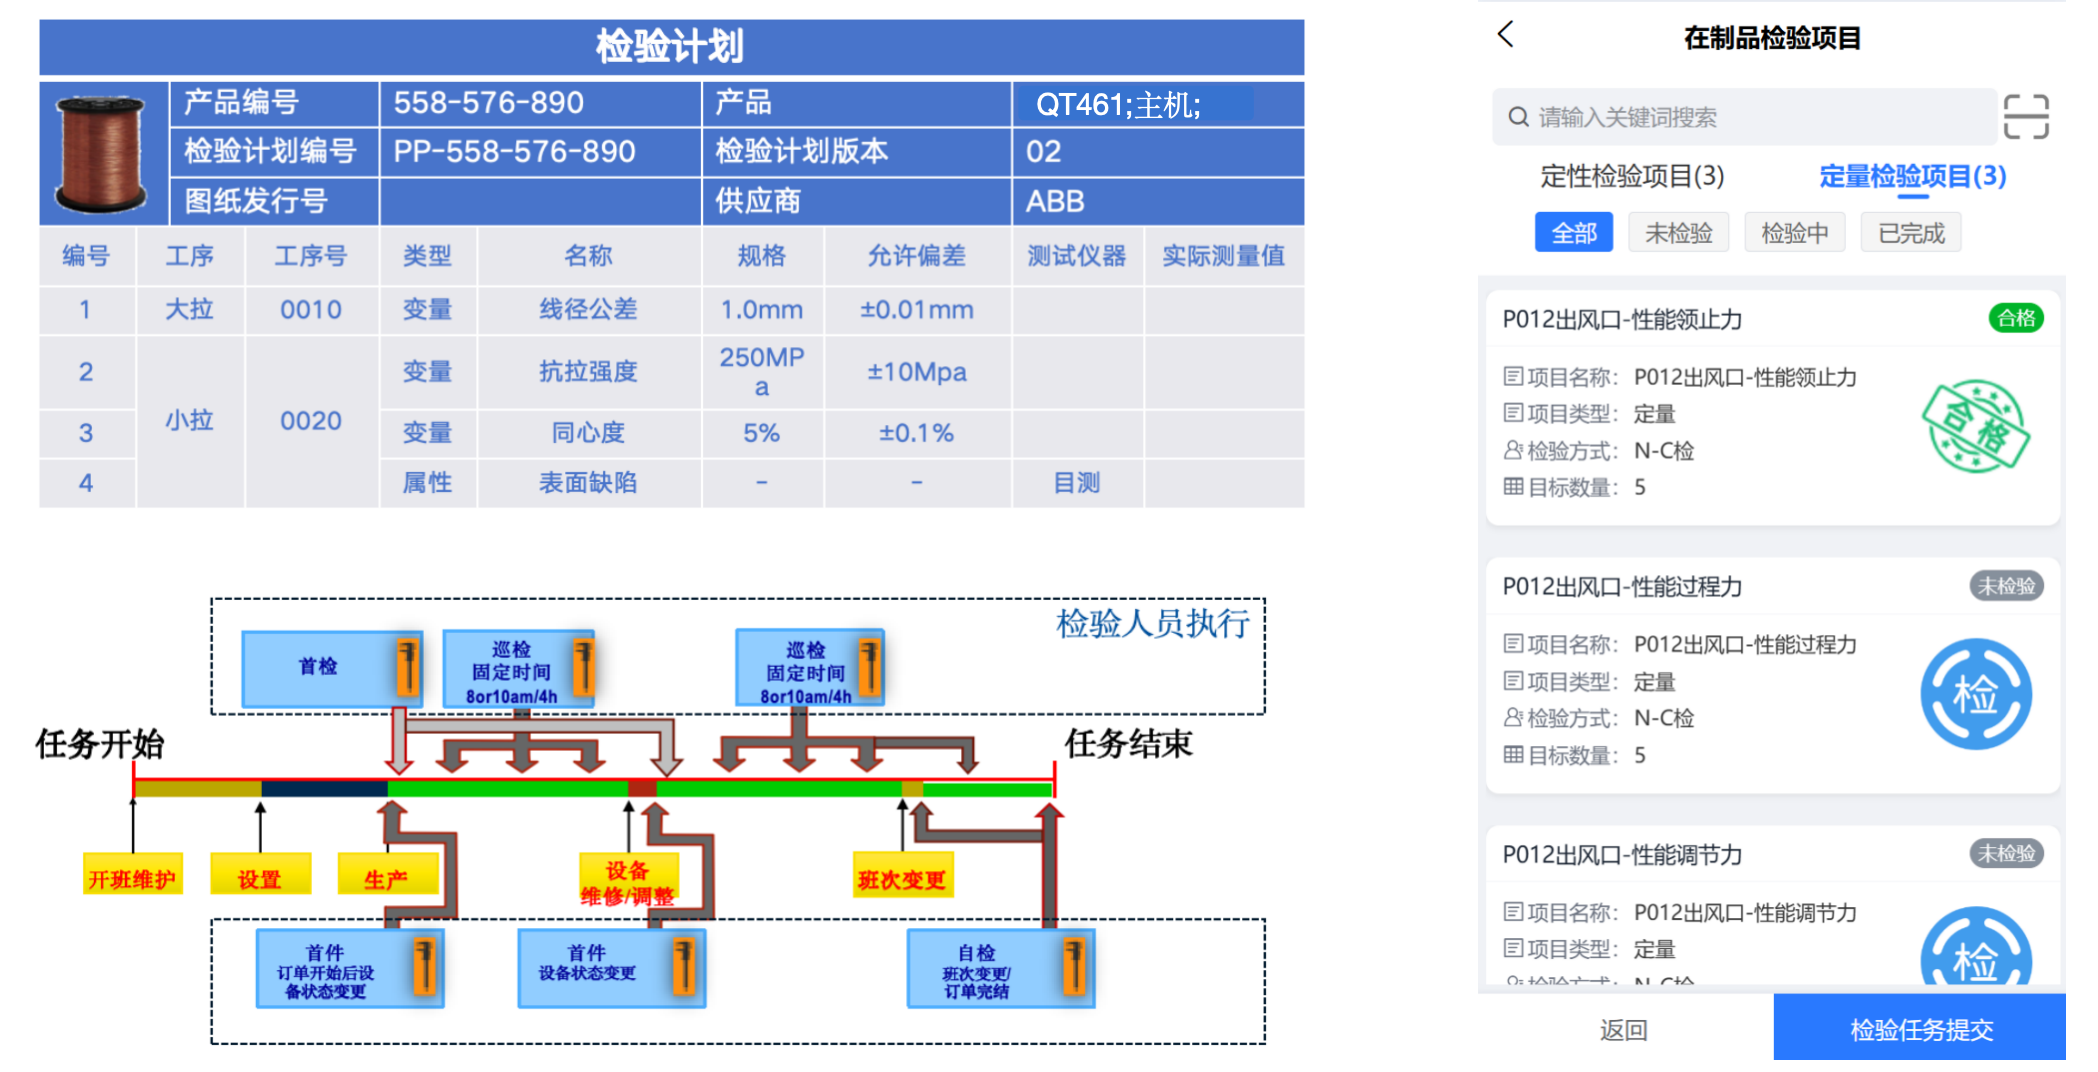Click the back arrow on 在制品检验项目 page
Image resolution: width=2098 pixels, height=1072 pixels.
click(x=1506, y=34)
